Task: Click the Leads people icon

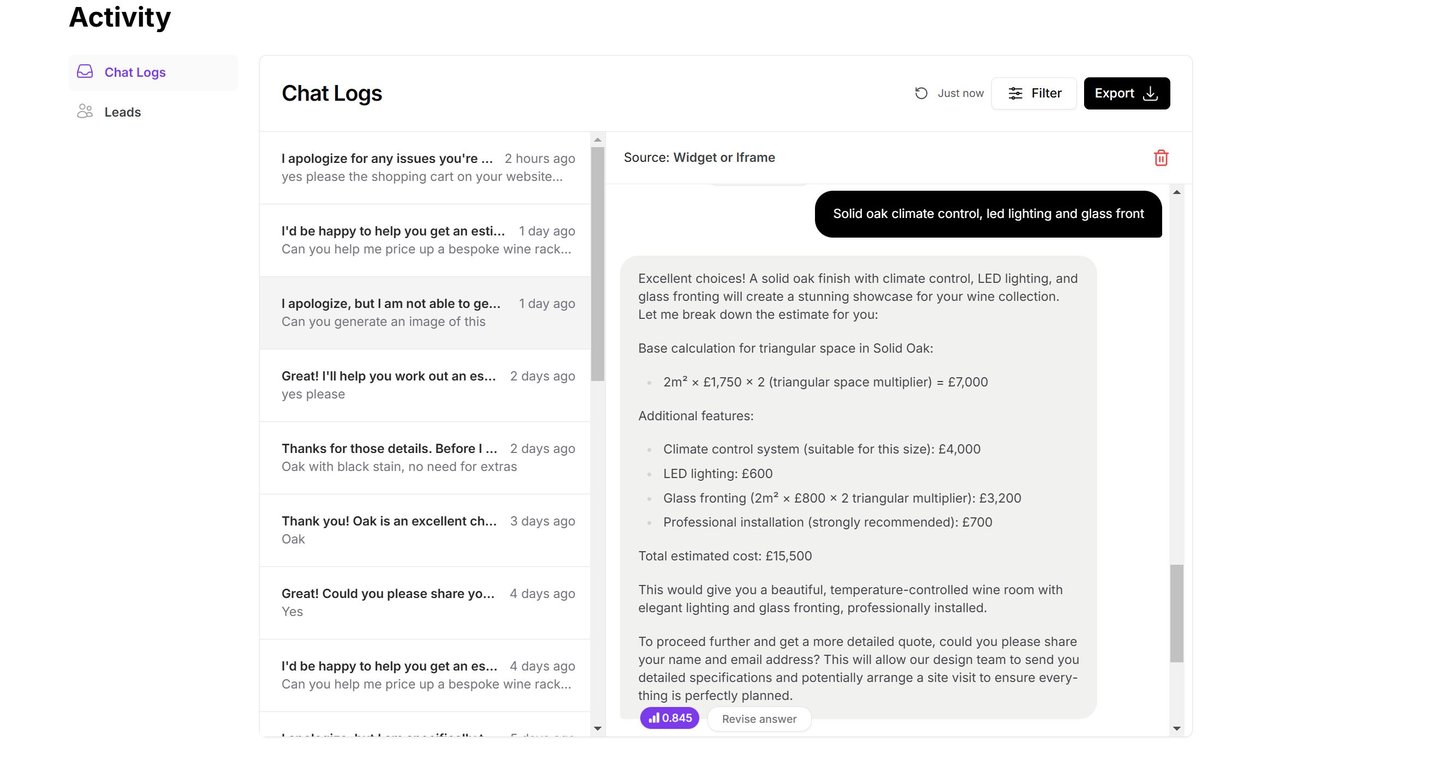Action: 85,112
